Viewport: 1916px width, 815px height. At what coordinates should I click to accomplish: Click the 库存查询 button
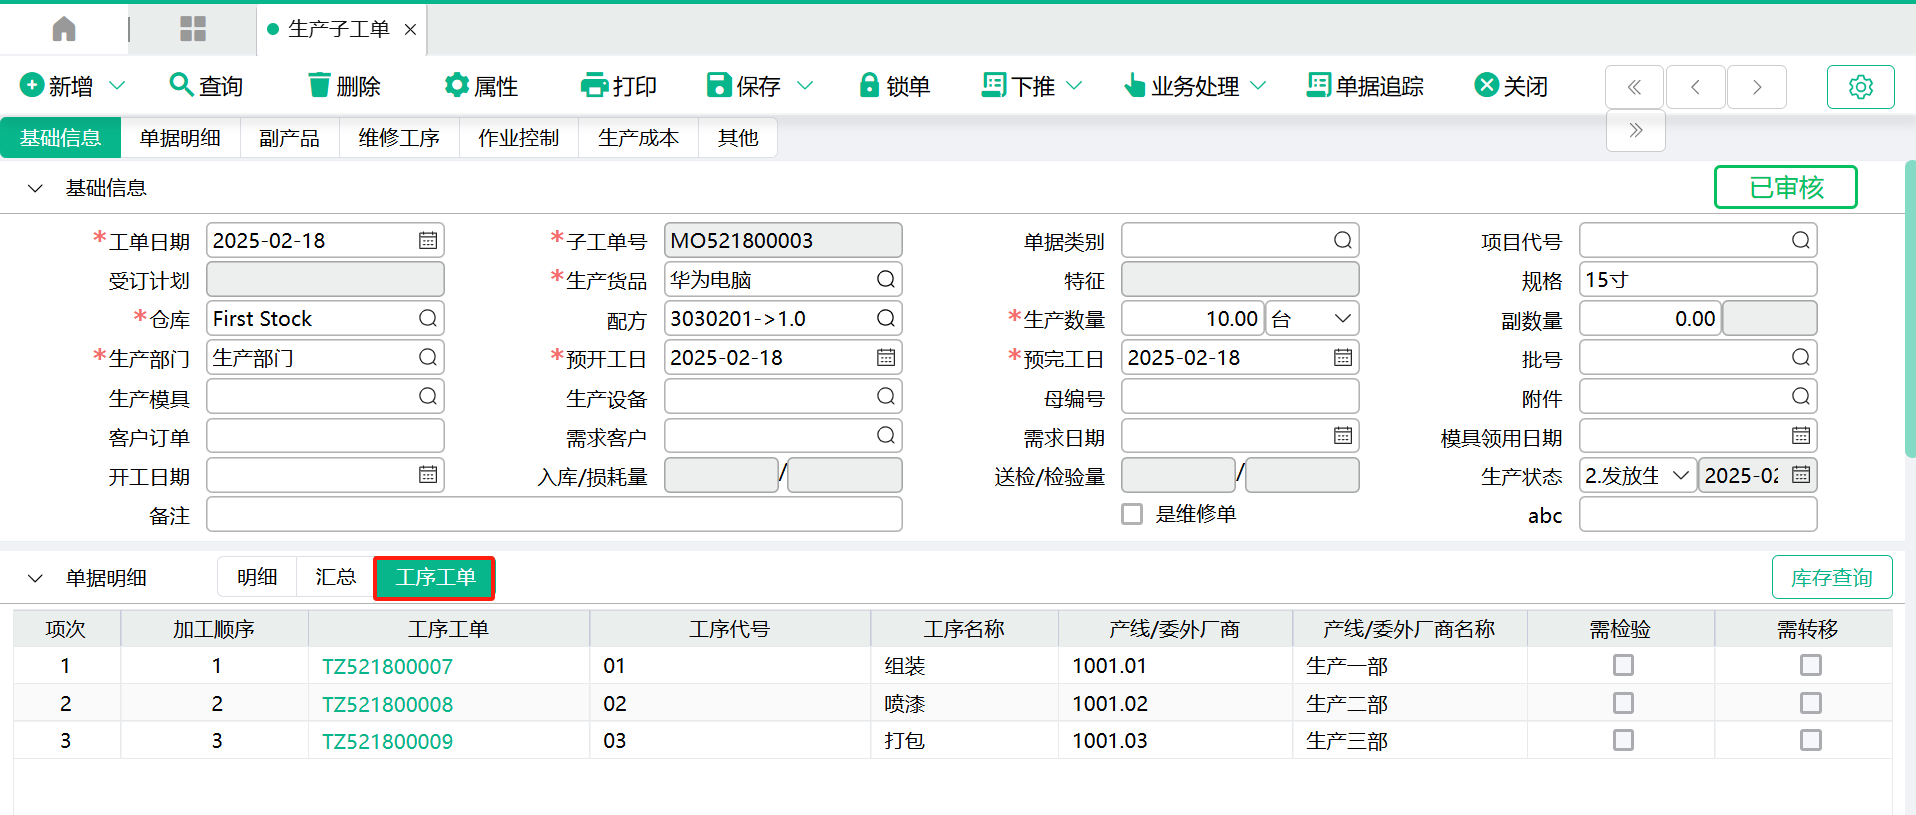[x=1832, y=577]
